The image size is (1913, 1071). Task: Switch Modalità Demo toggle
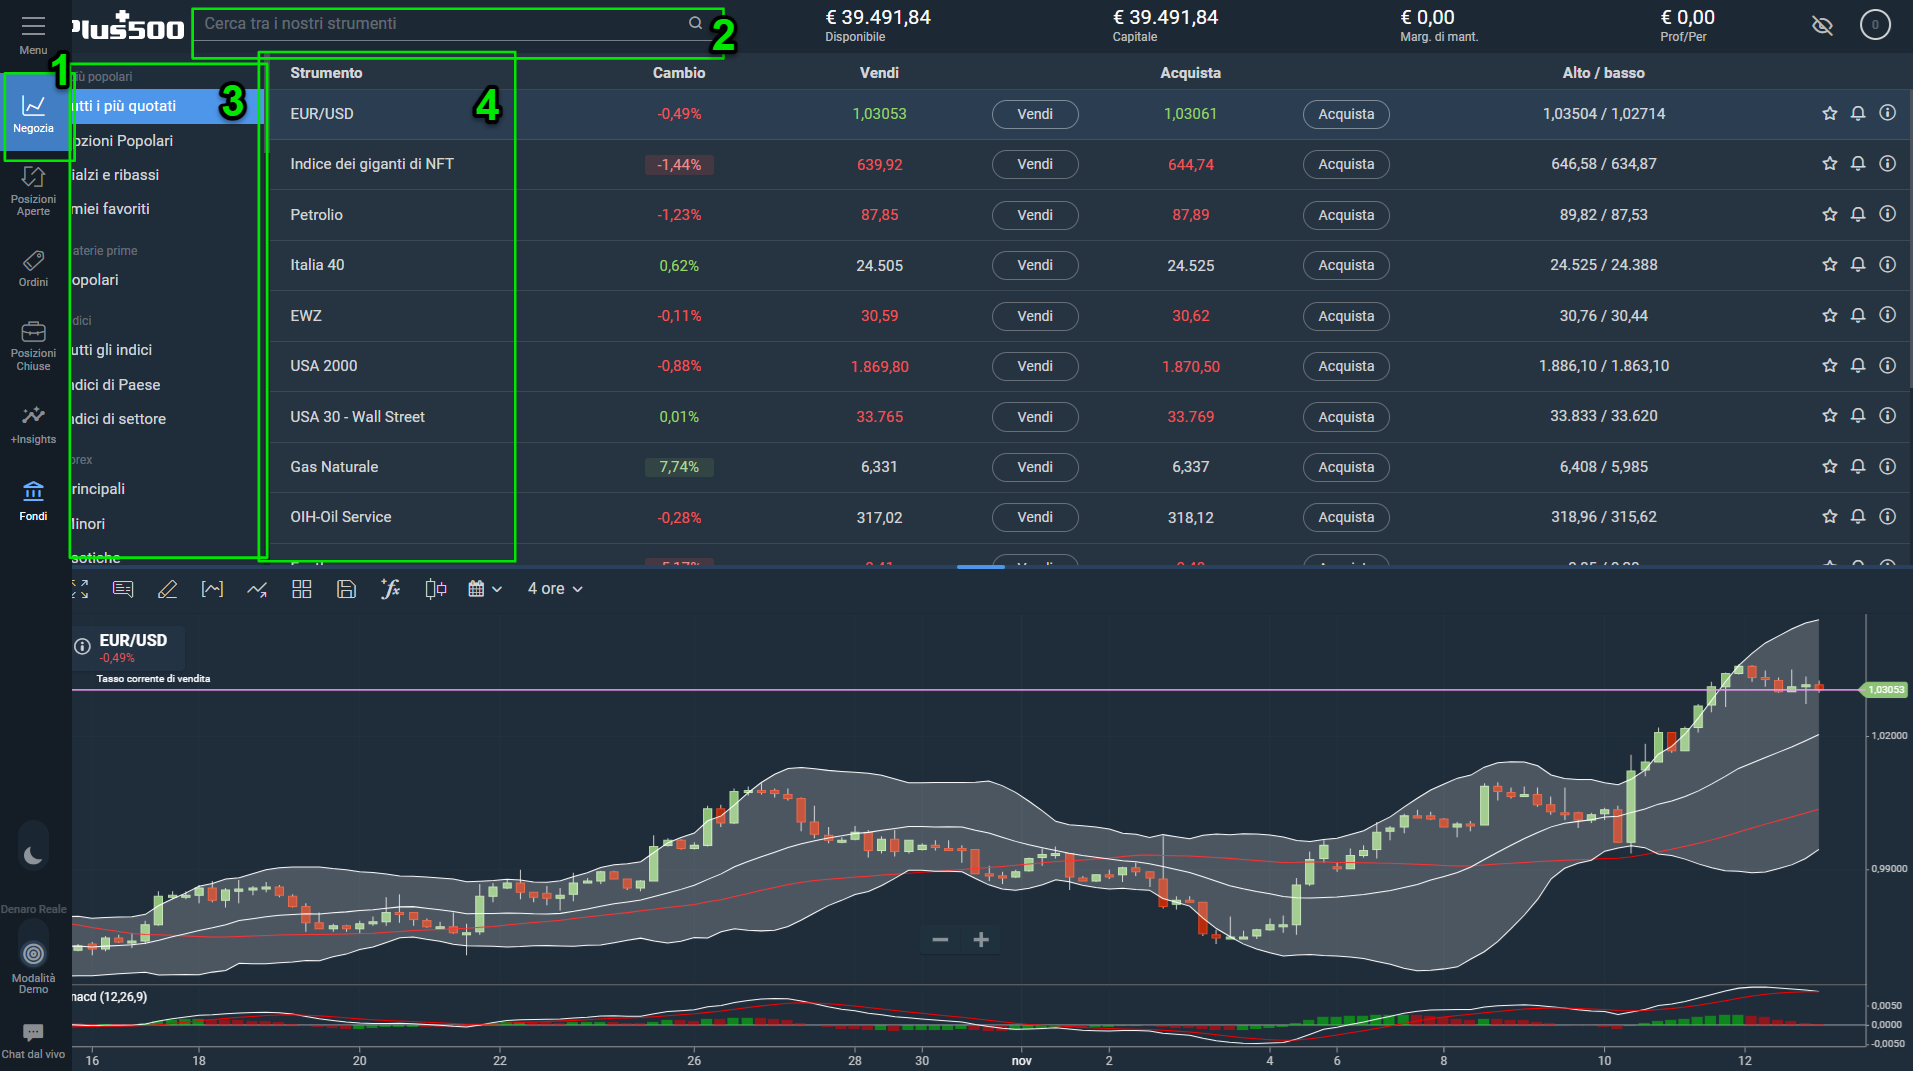(x=33, y=953)
